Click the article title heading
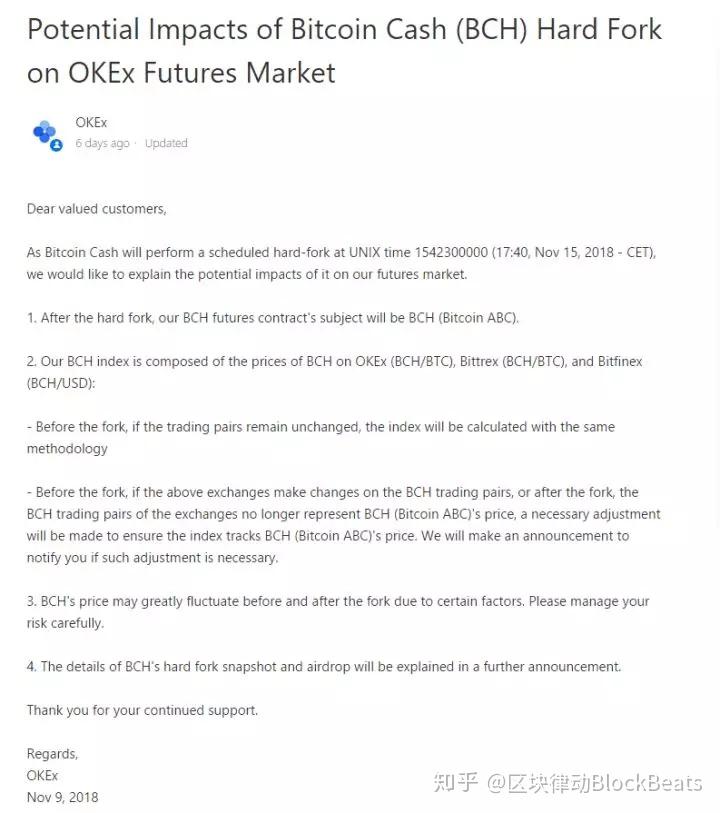 (x=344, y=50)
